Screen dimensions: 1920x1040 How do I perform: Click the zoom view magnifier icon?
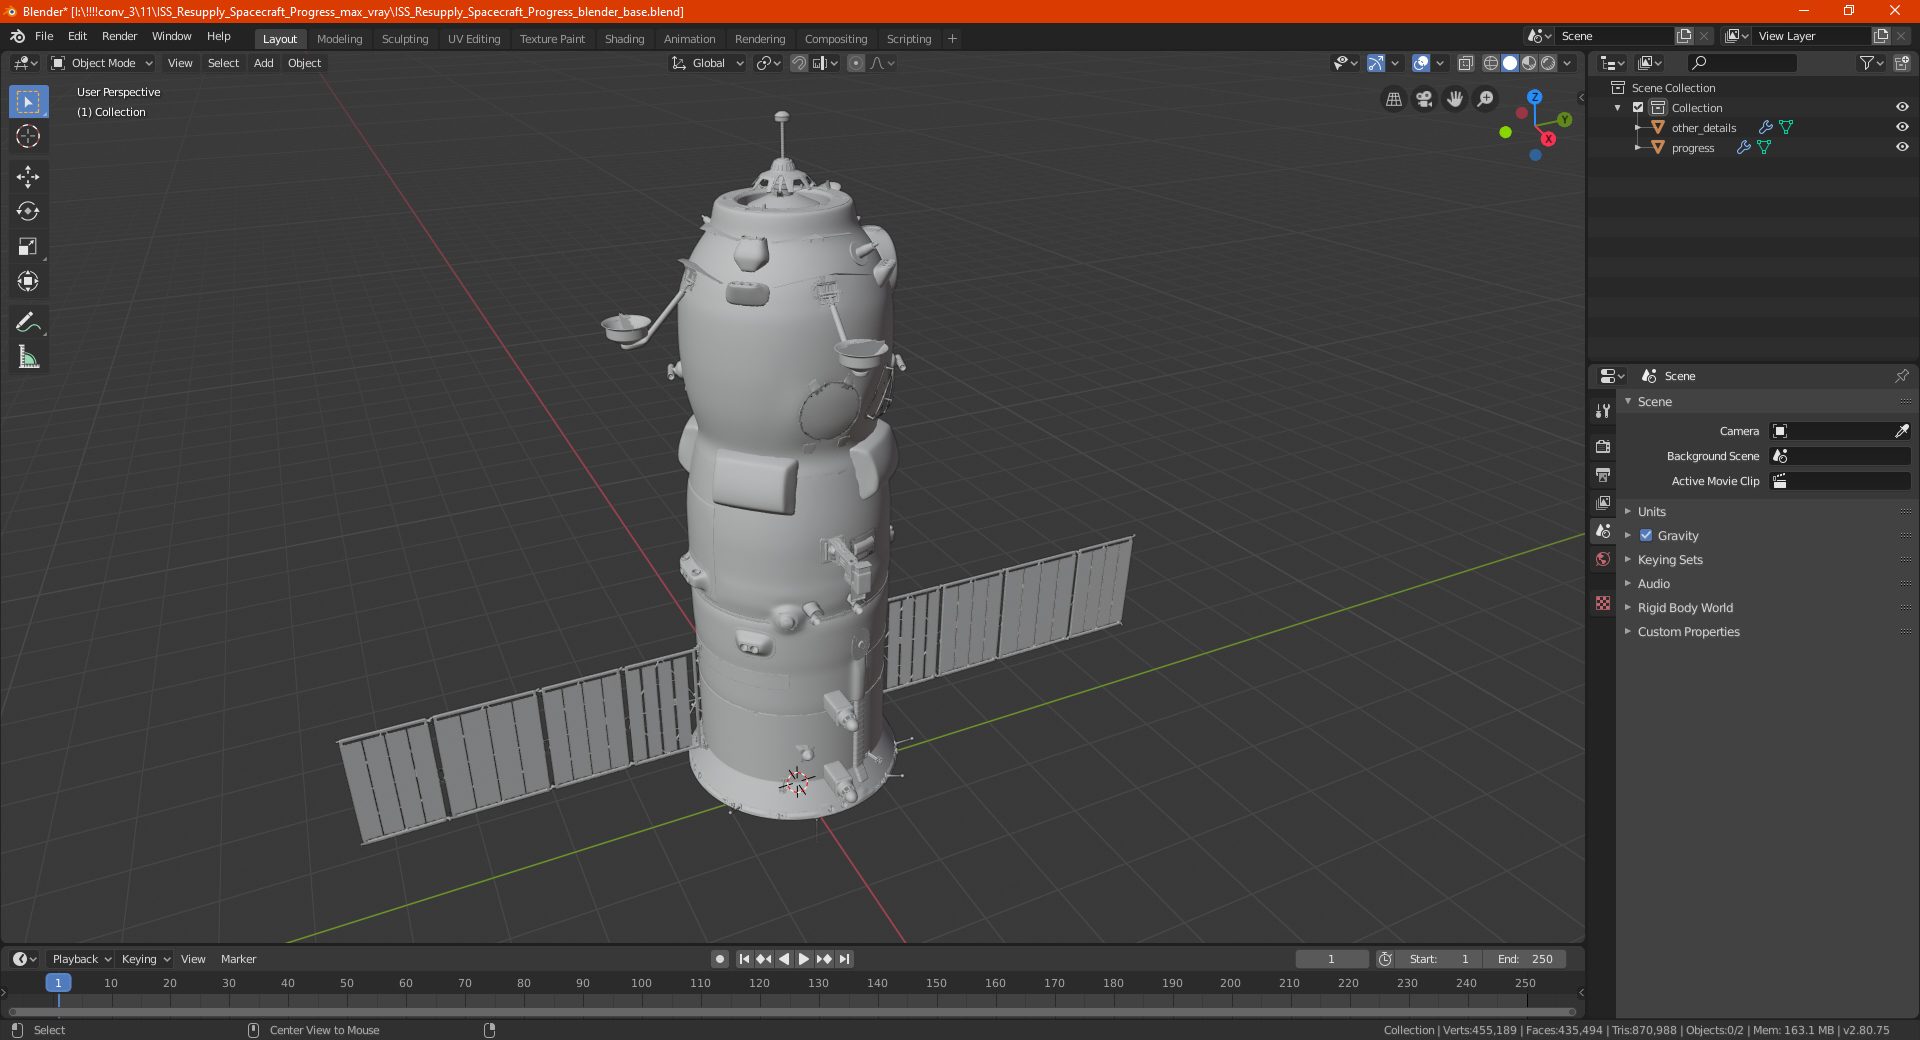(1486, 99)
